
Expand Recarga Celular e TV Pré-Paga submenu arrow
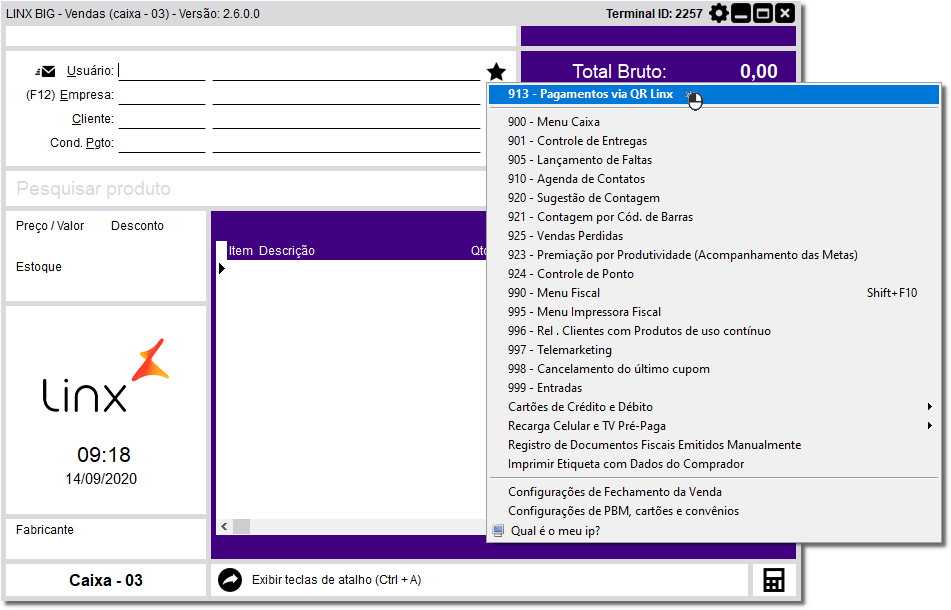(929, 426)
